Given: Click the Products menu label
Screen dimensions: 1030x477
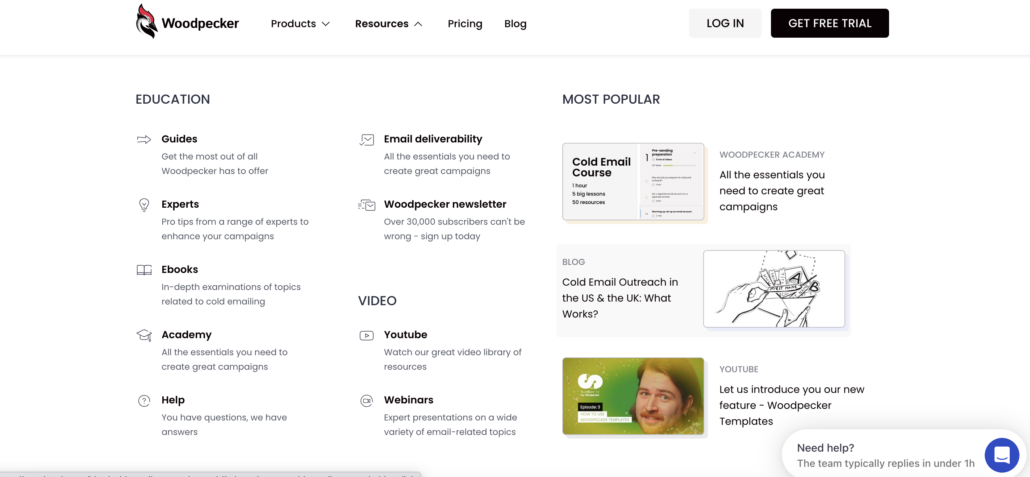Looking at the screenshot, I should coord(293,24).
